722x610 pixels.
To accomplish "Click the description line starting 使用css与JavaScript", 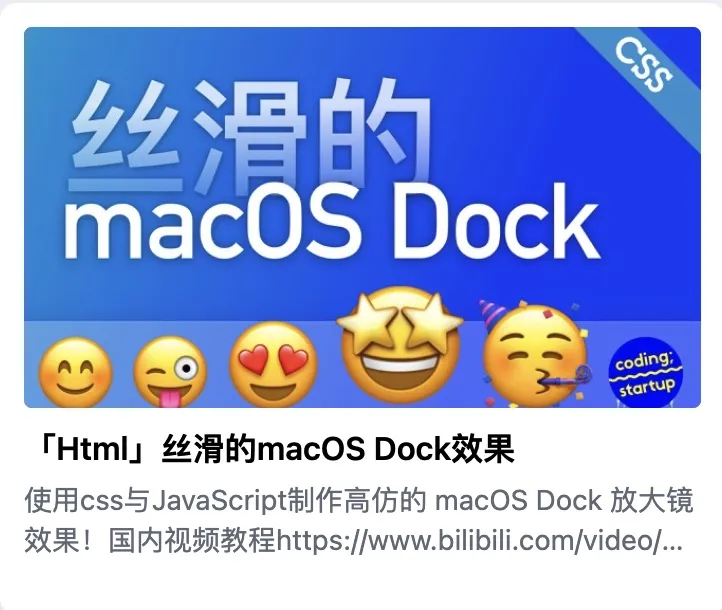I will (x=359, y=500).
